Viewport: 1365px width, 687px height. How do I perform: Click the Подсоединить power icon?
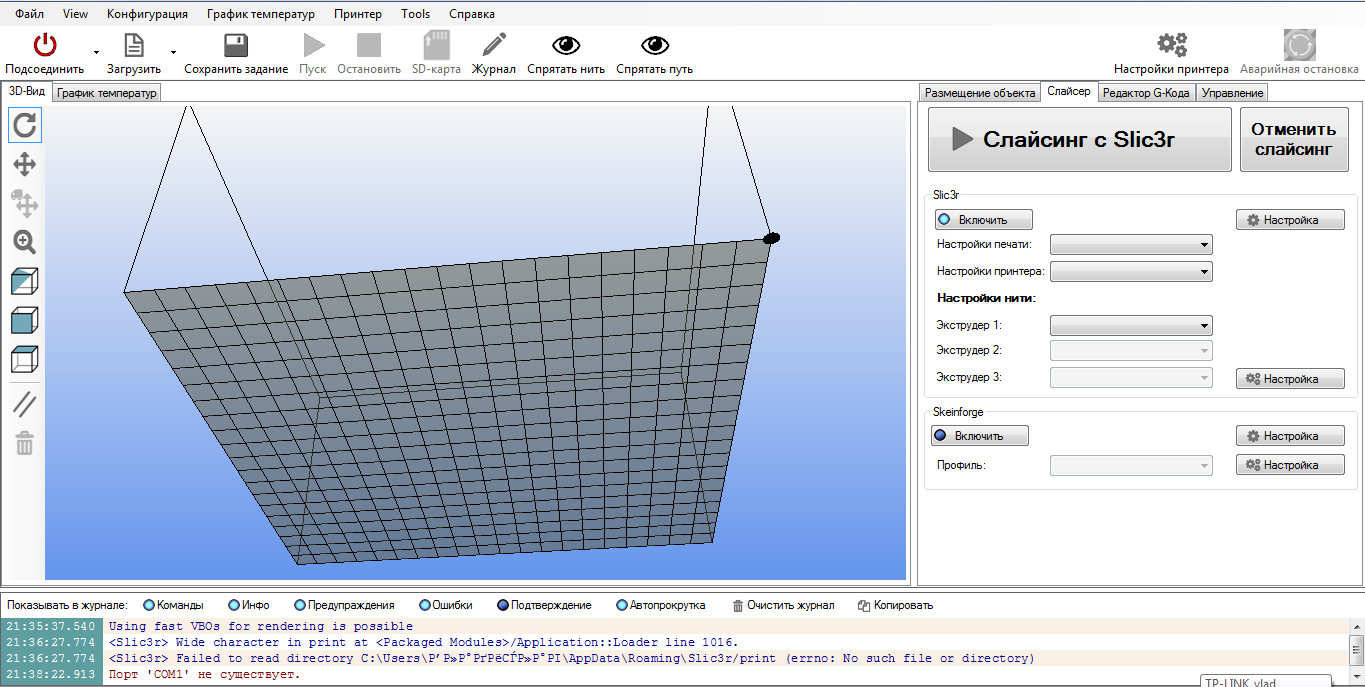(x=45, y=45)
